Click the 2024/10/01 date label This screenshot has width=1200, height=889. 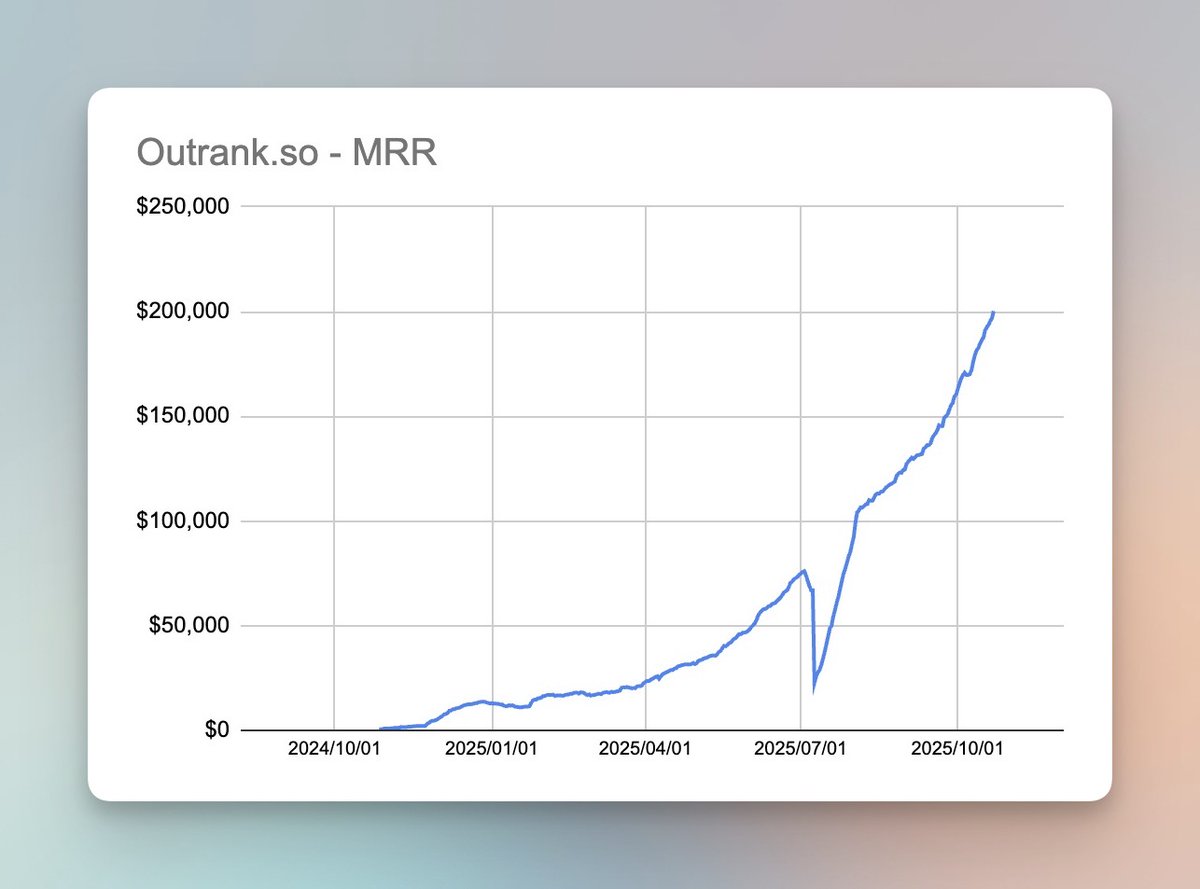coord(333,749)
